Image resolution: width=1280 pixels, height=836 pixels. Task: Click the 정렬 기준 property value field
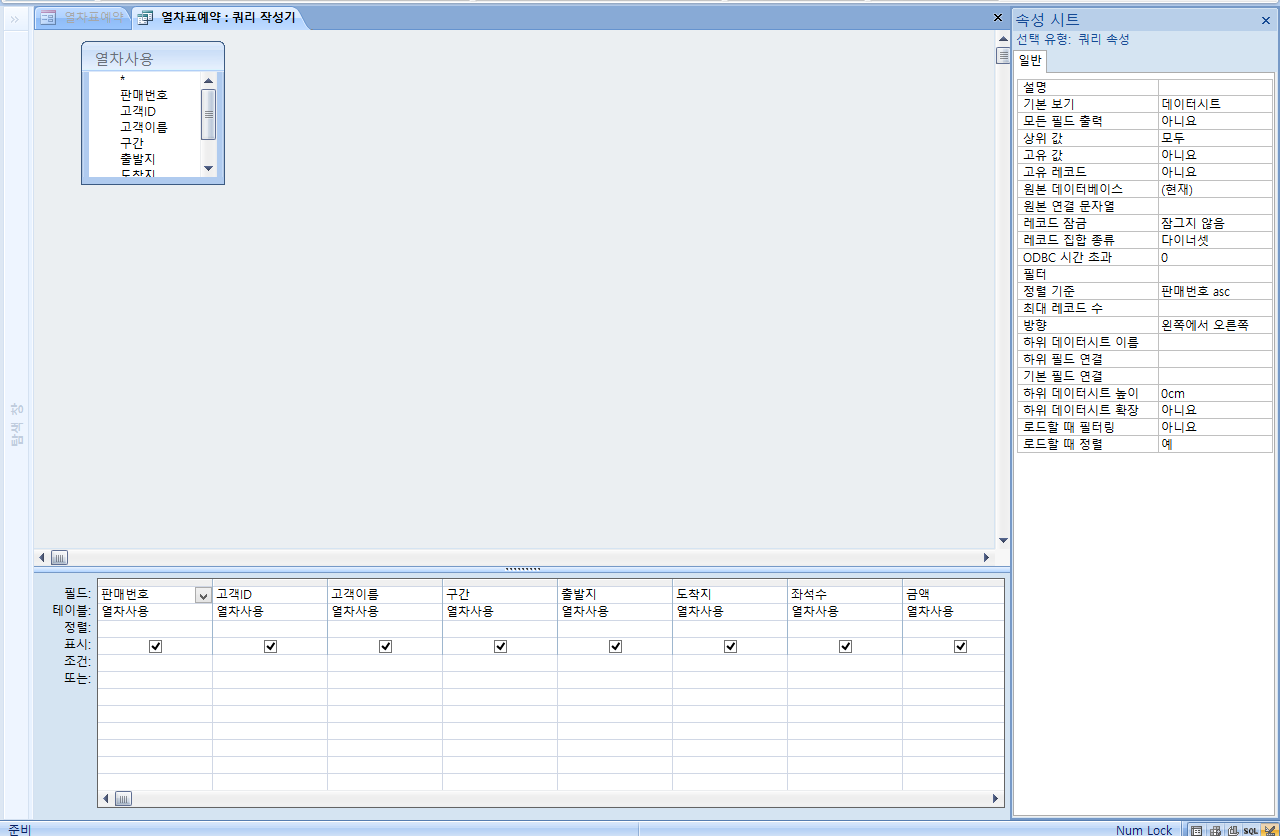(1214, 291)
